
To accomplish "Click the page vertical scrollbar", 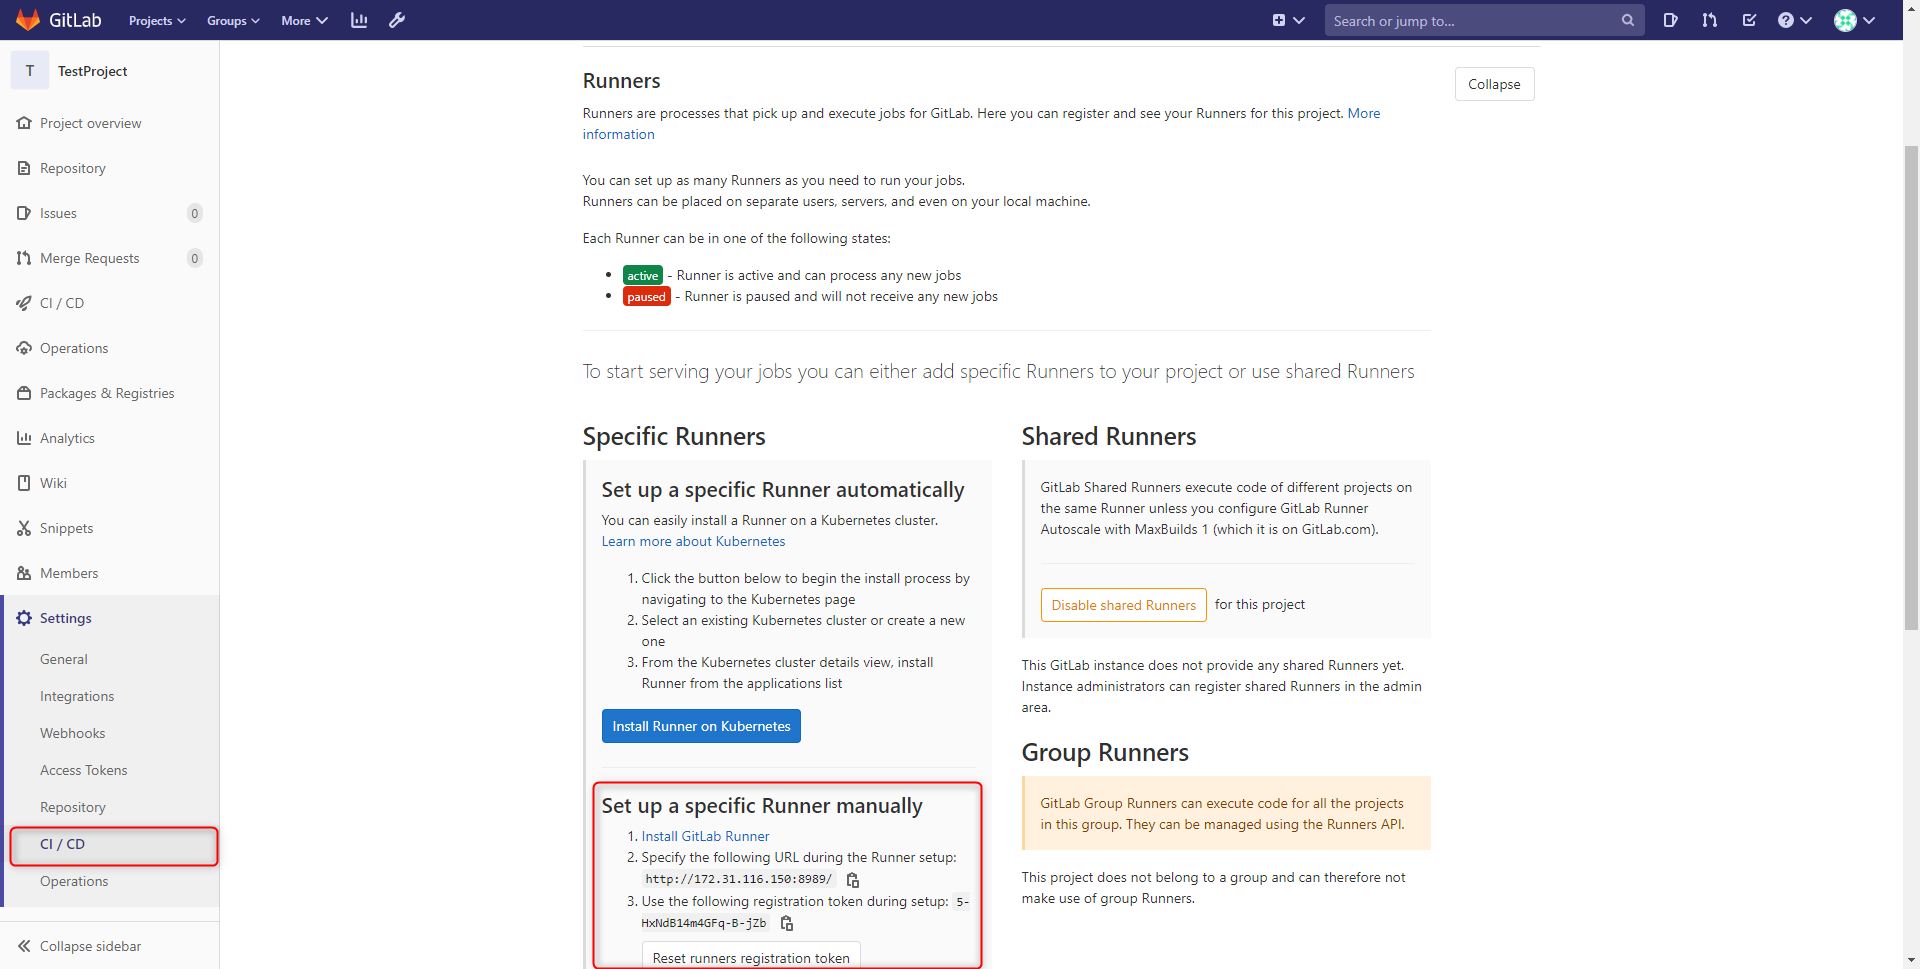I will [x=1911, y=388].
